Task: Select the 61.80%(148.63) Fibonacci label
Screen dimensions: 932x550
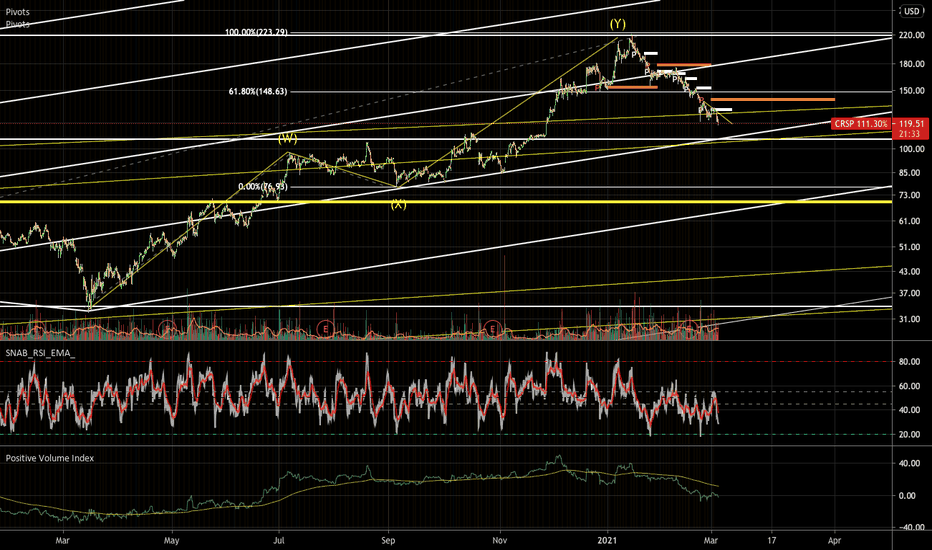Action: pos(258,92)
